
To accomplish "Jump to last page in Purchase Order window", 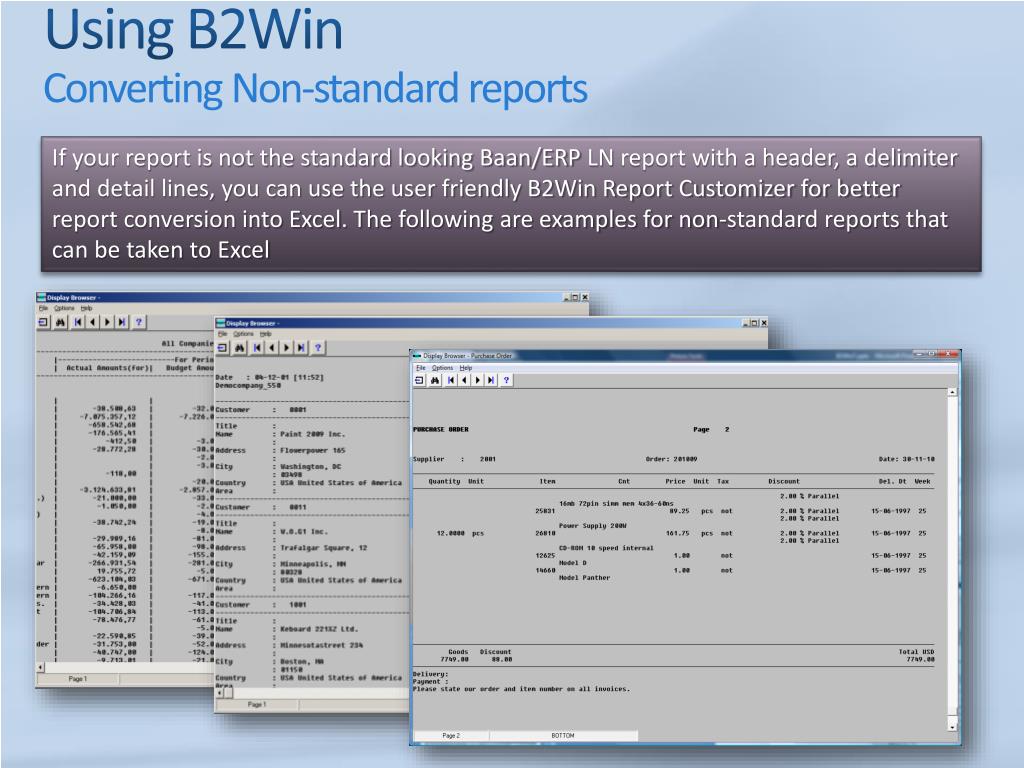I will pos(491,380).
